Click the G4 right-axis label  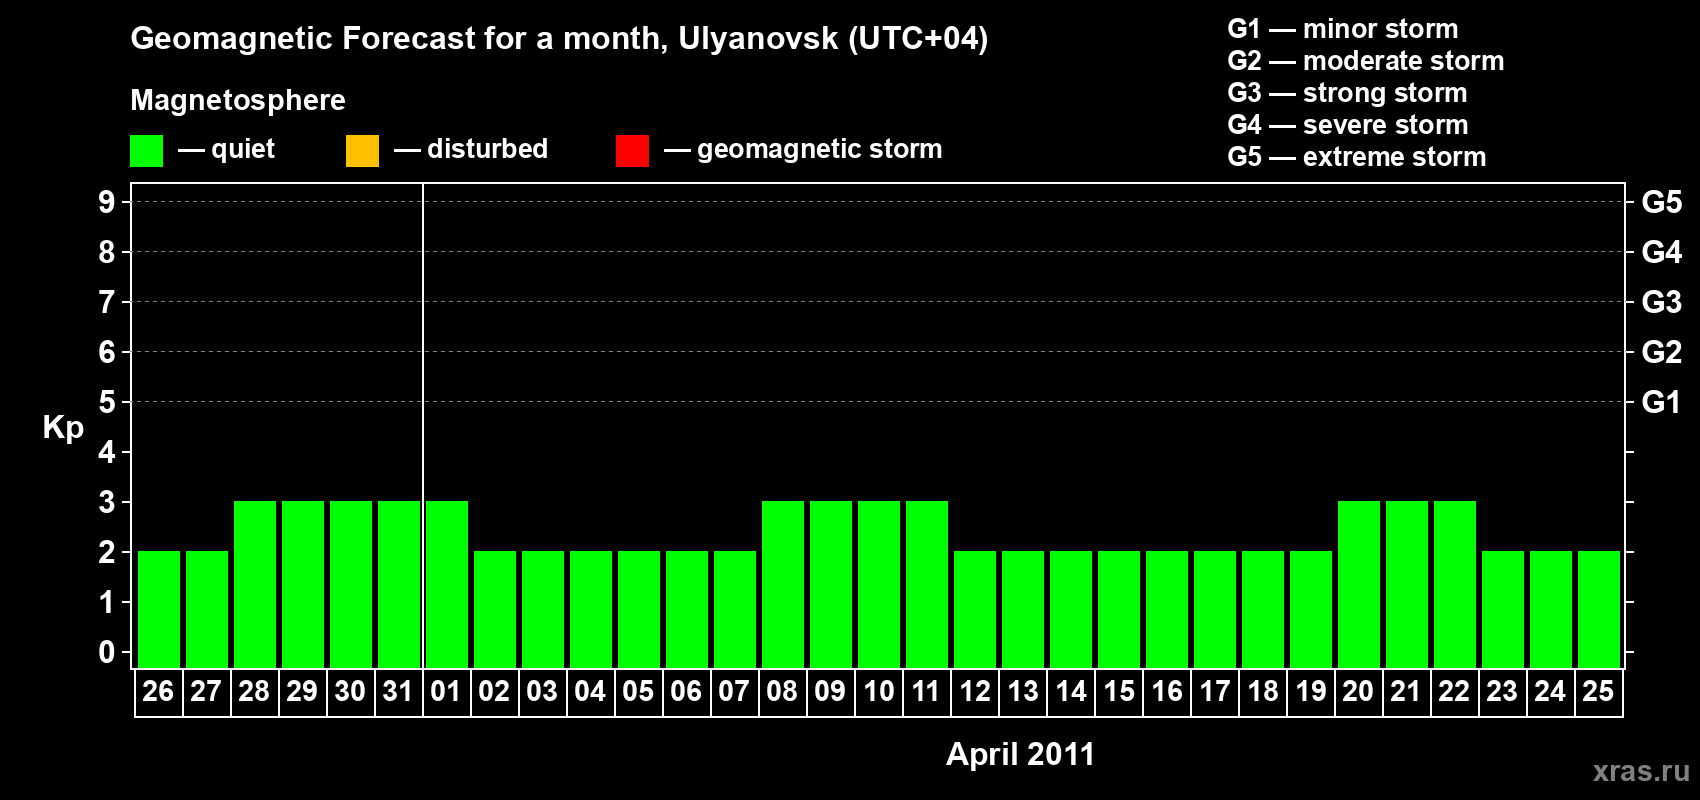click(1662, 252)
